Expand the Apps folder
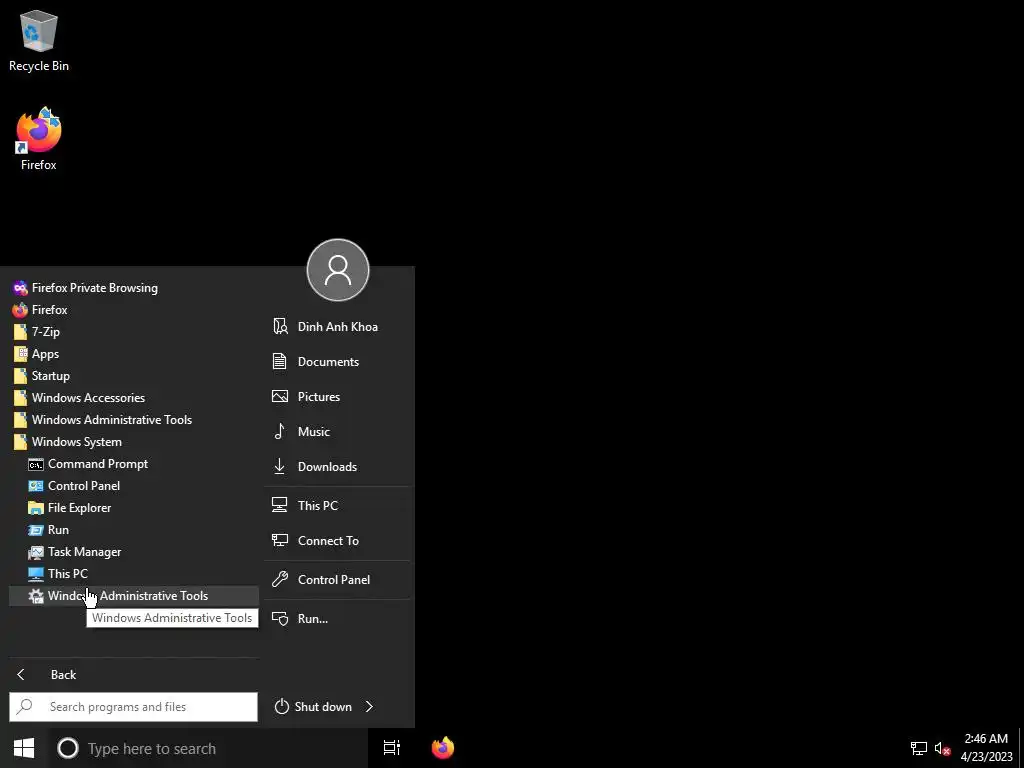Viewport: 1024px width, 768px height. pos(134,354)
